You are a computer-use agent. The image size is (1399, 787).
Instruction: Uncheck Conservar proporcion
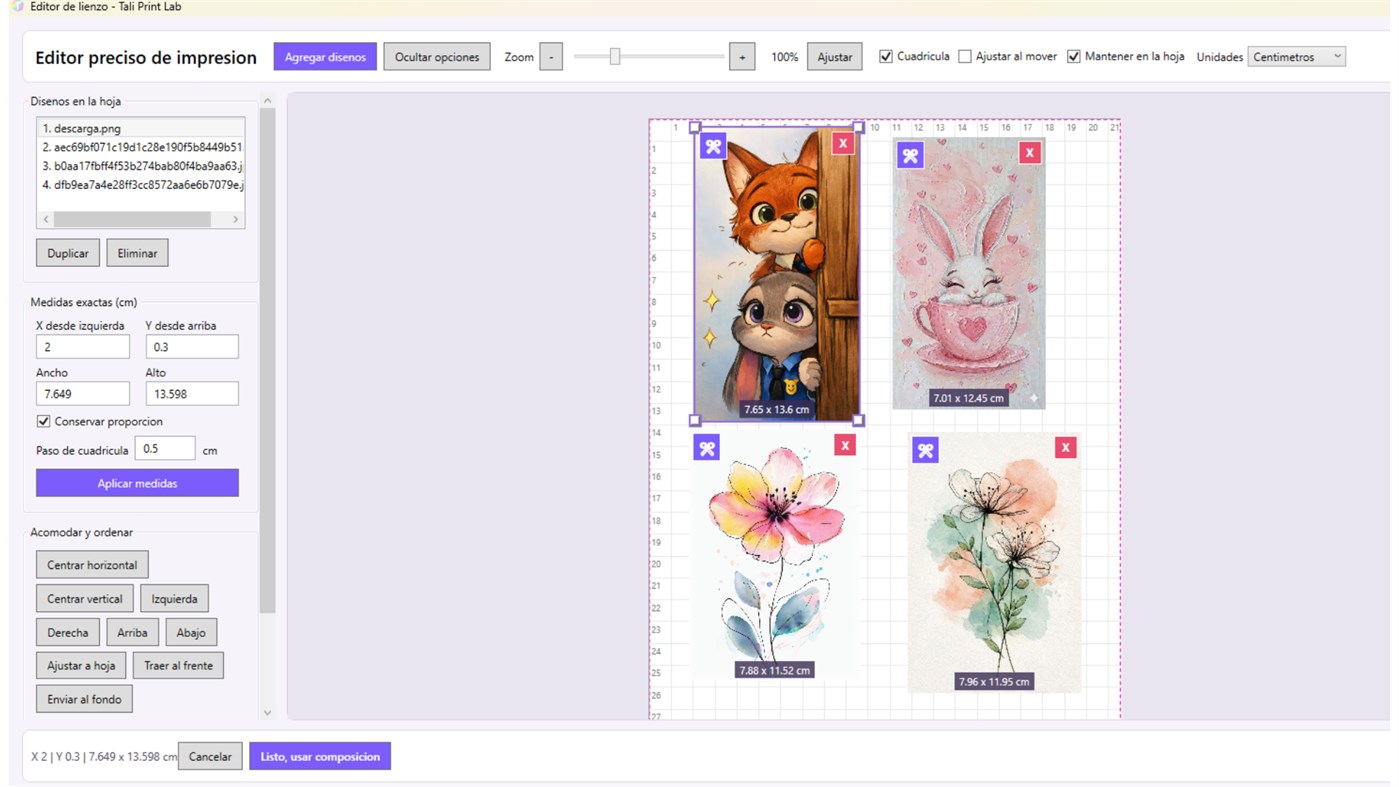(43, 422)
